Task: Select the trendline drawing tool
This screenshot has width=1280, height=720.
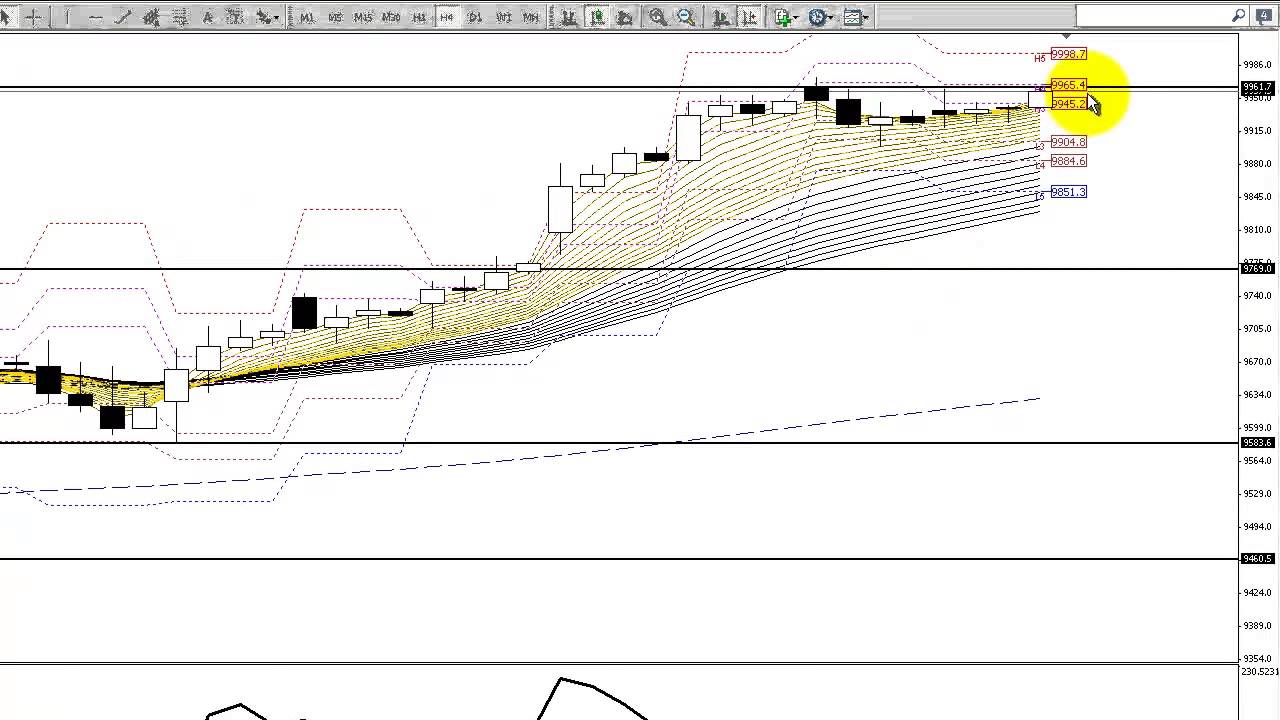Action: 123,17
